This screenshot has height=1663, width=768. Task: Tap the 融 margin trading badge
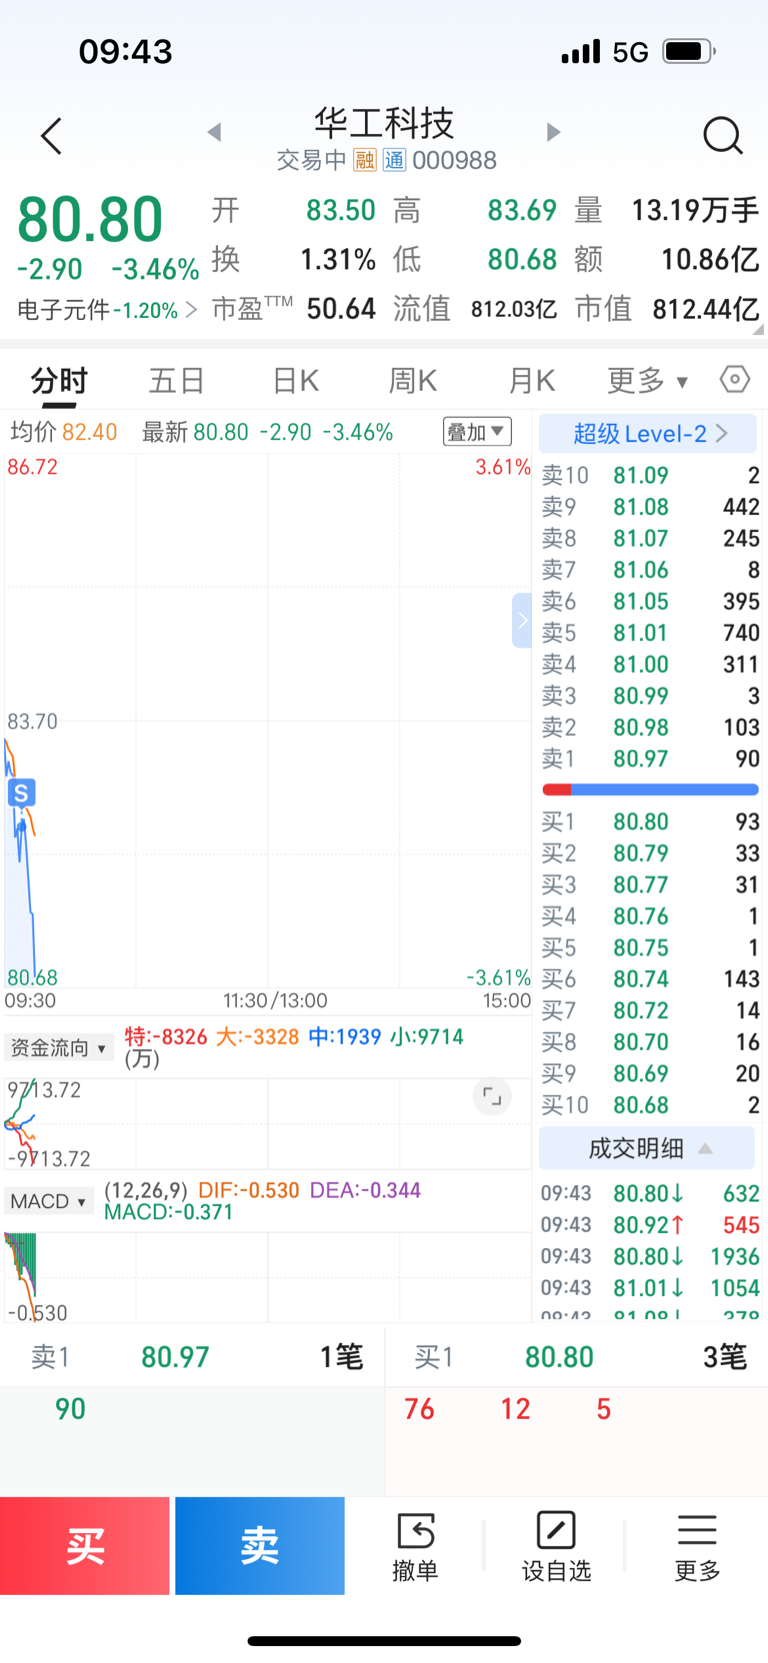[x=365, y=160]
